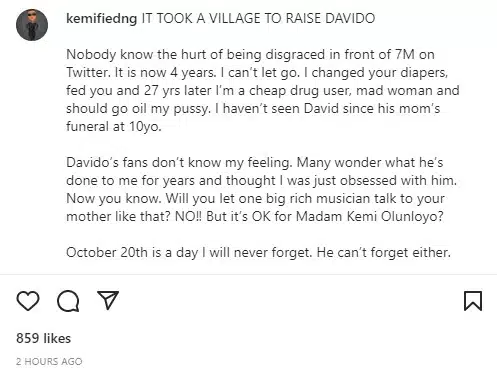Select the headline "IT TOOK A VILLAGE TO RAISE DAVIDO"
The height and width of the screenshot is (371, 497).
click(x=258, y=18)
